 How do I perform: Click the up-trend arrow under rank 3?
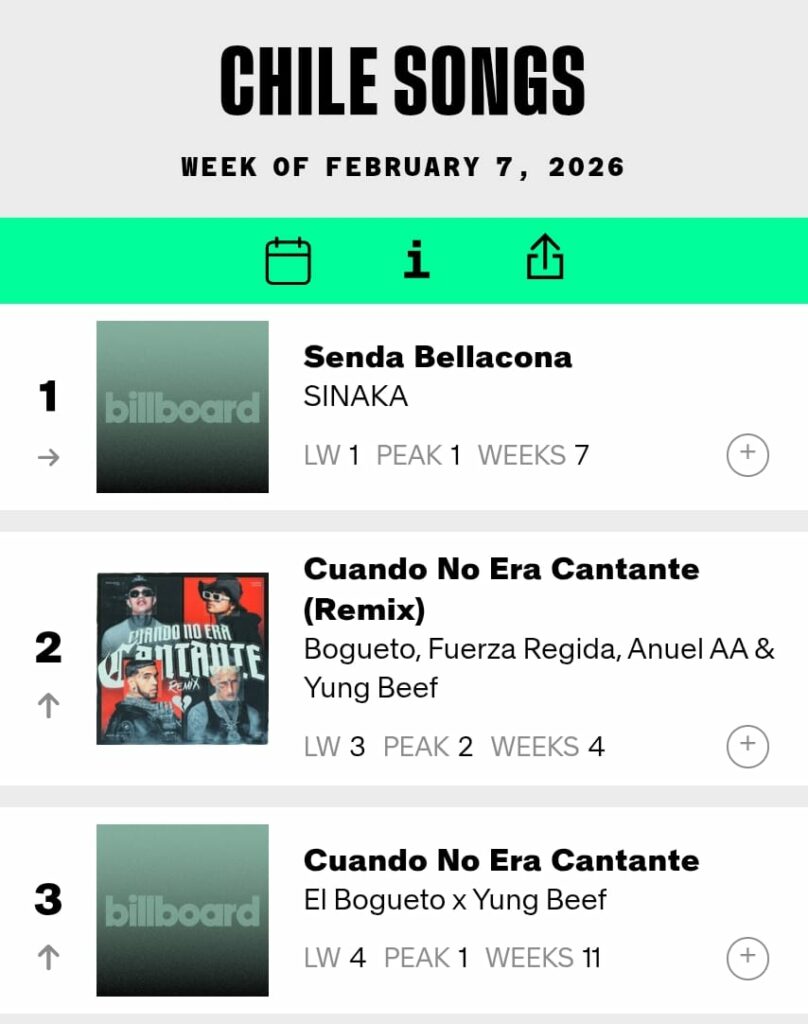click(48, 958)
